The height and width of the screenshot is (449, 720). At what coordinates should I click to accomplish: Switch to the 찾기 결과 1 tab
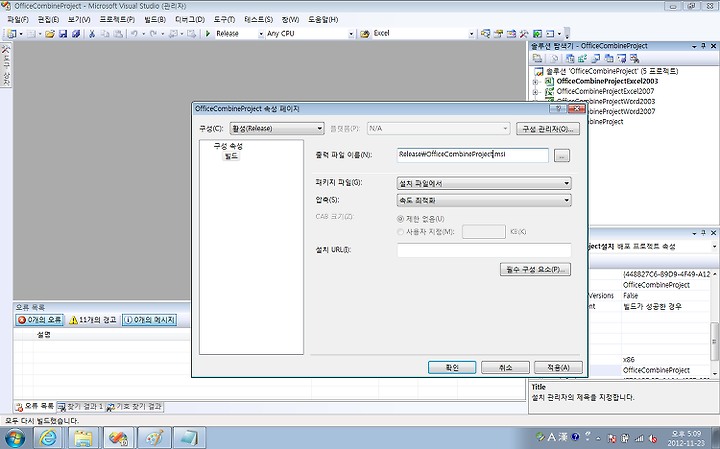(80, 407)
